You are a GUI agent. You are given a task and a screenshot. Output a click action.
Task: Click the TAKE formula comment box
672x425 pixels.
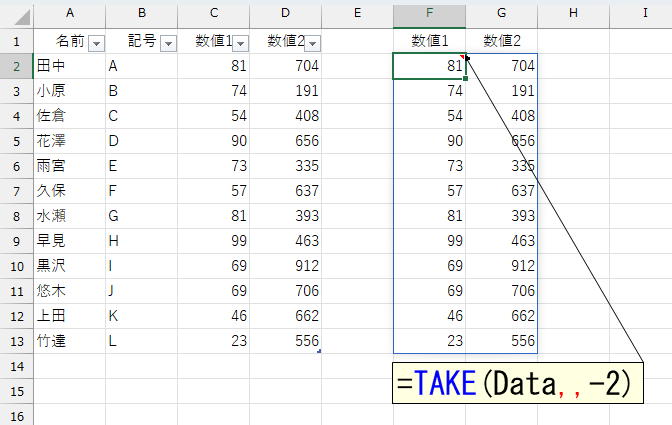(x=518, y=383)
